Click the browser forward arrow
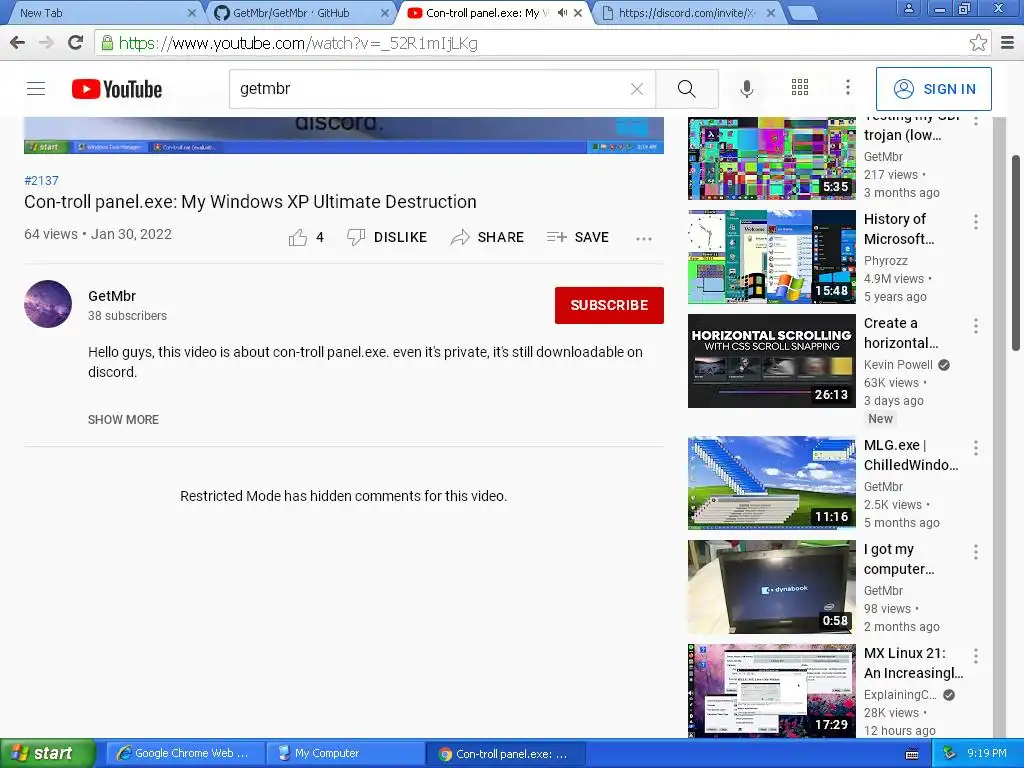 click(x=46, y=43)
